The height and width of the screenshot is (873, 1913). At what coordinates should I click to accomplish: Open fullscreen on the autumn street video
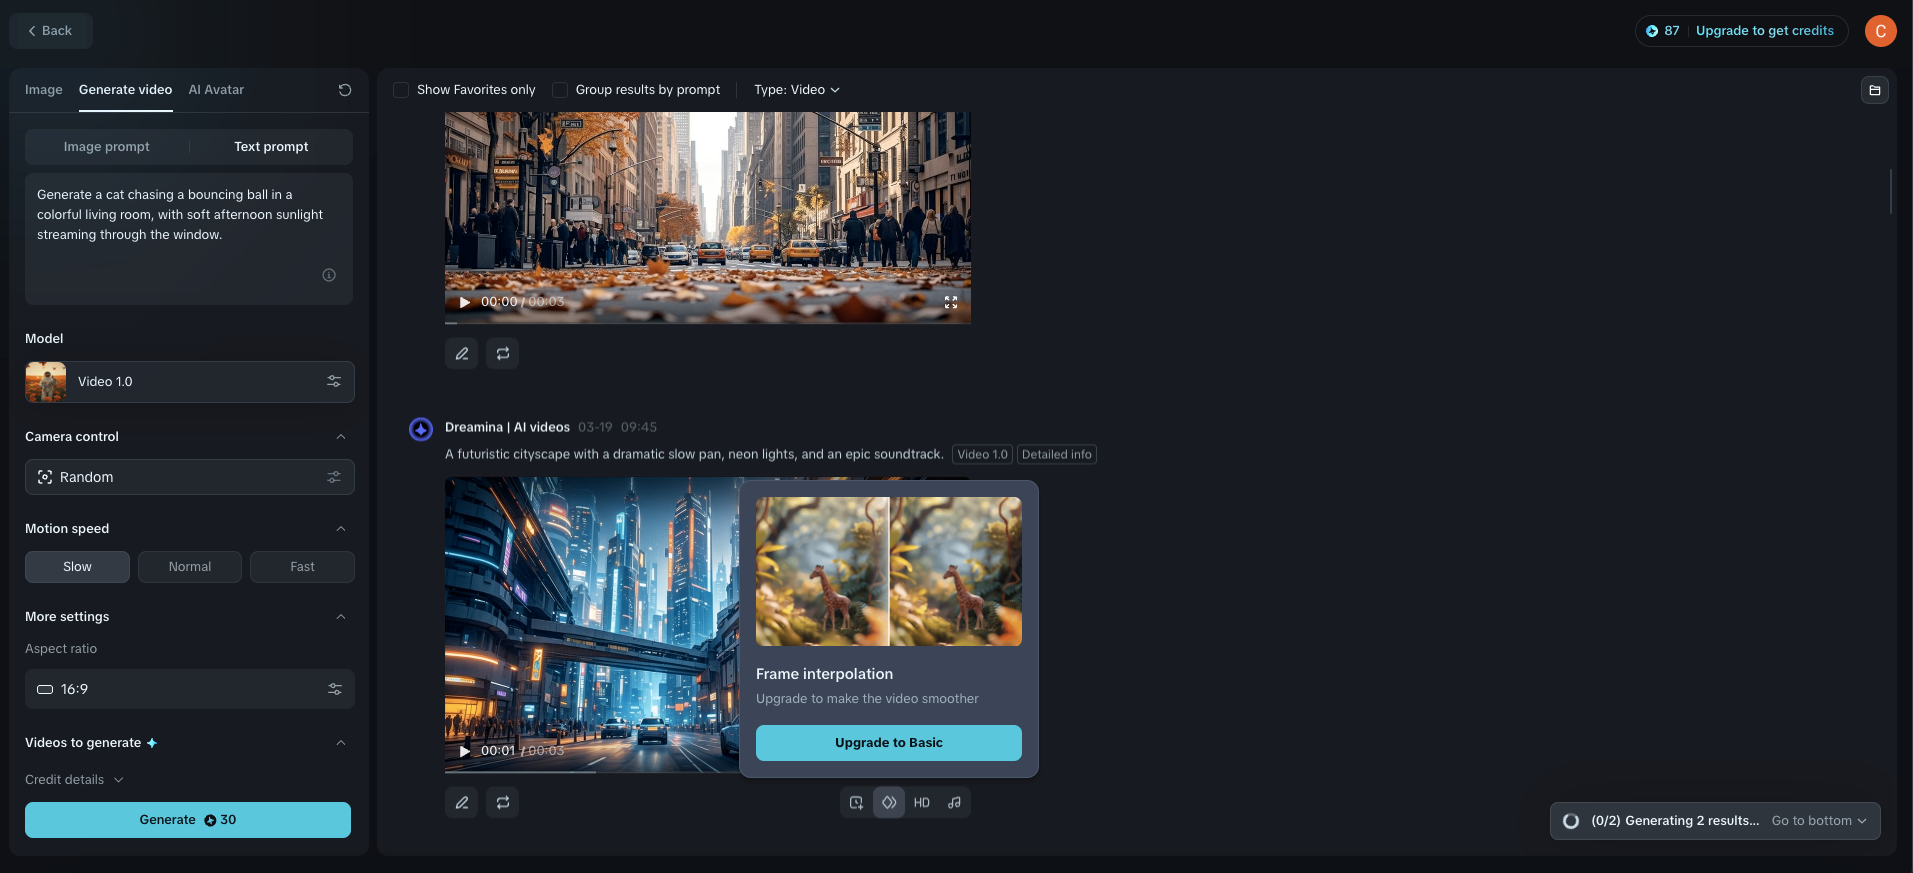pos(951,302)
